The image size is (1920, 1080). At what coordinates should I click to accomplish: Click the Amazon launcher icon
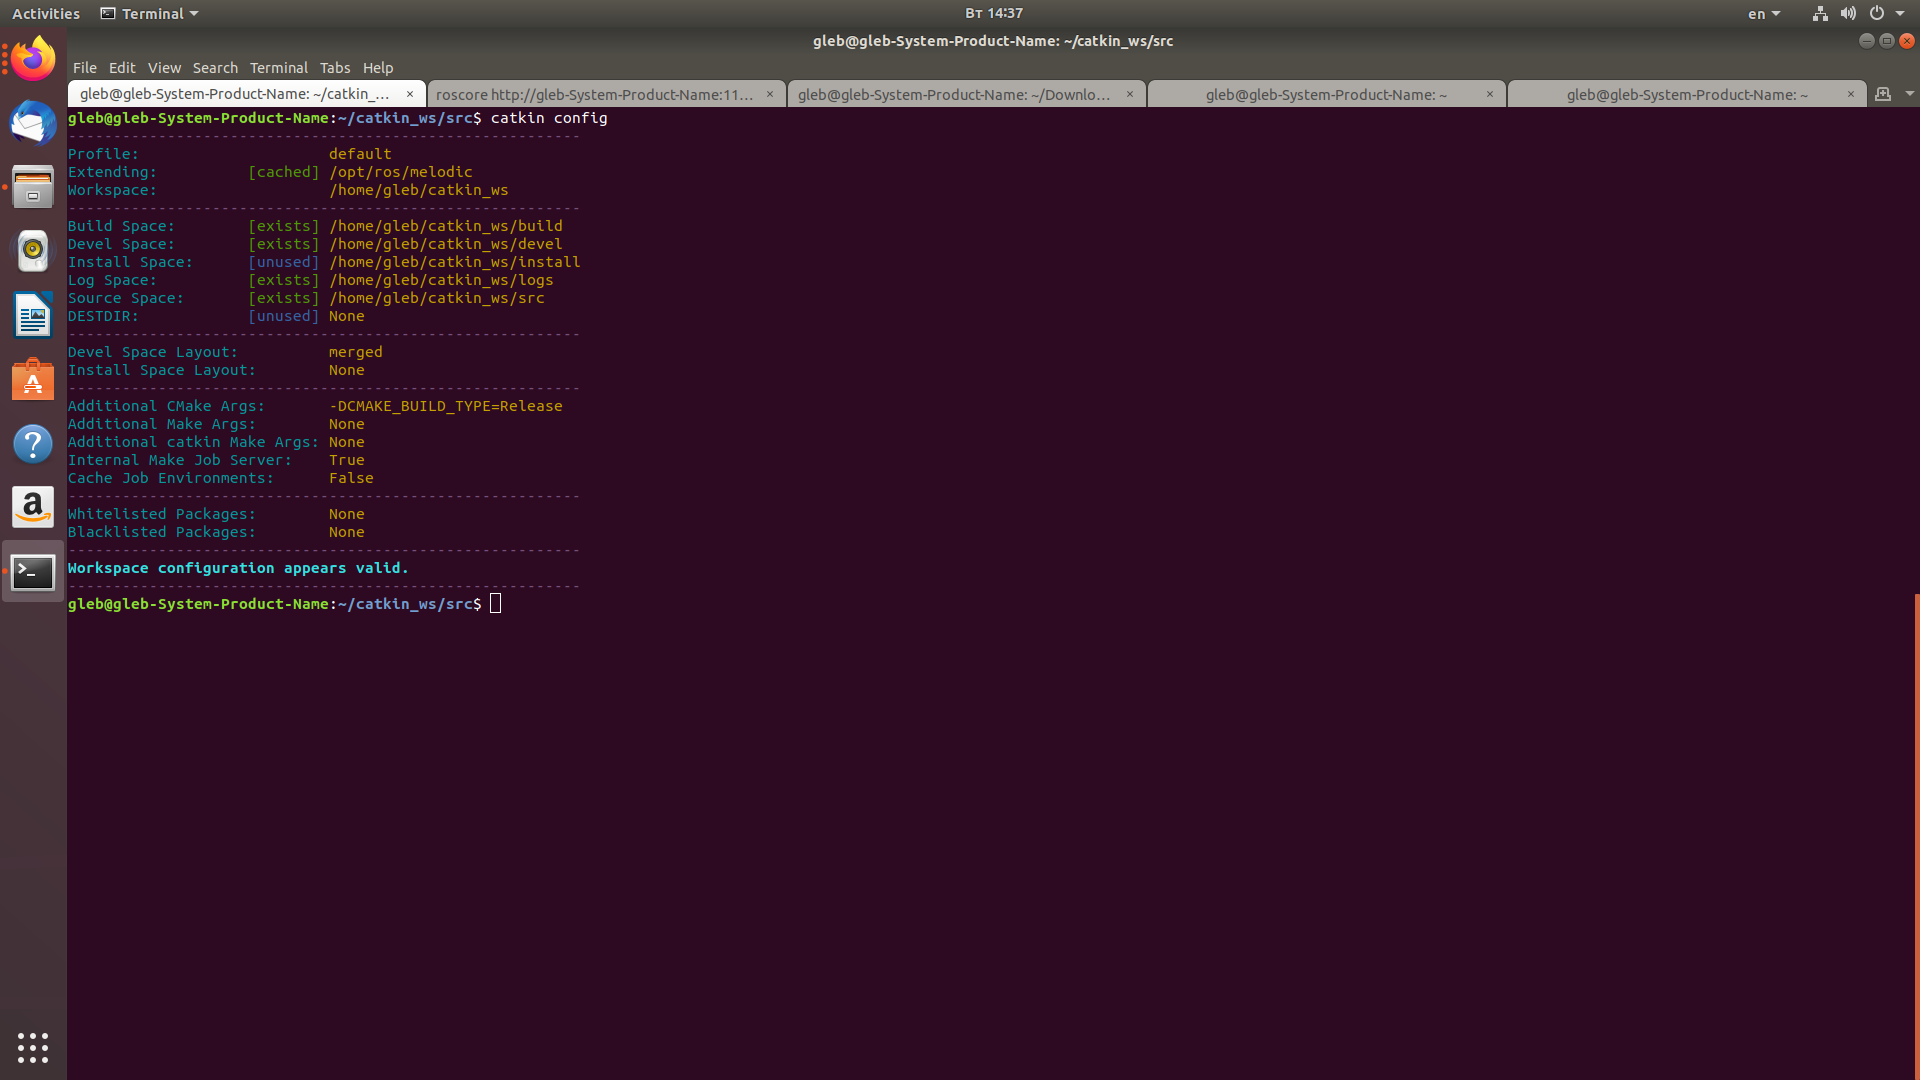click(x=33, y=507)
